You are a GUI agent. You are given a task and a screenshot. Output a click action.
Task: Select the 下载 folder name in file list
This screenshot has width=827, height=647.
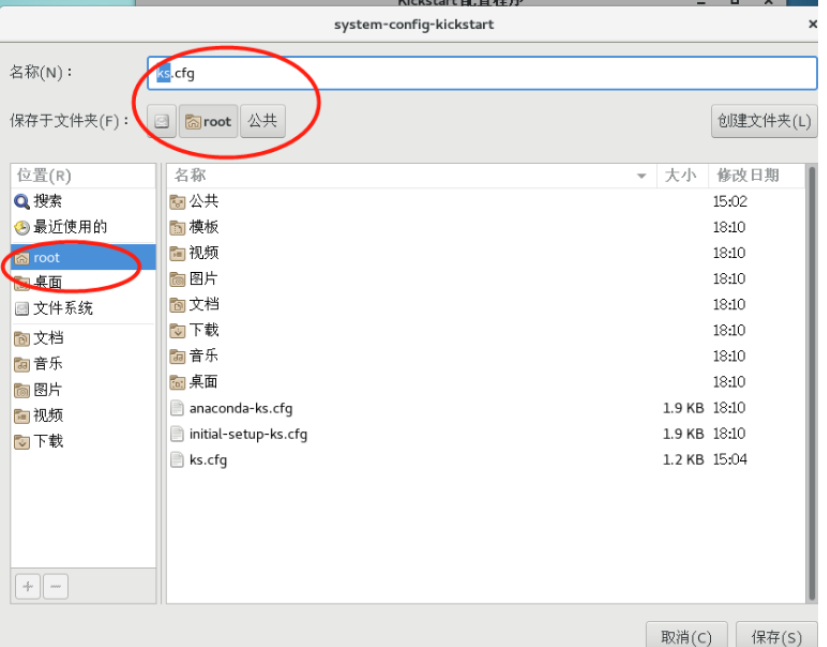[x=204, y=330]
